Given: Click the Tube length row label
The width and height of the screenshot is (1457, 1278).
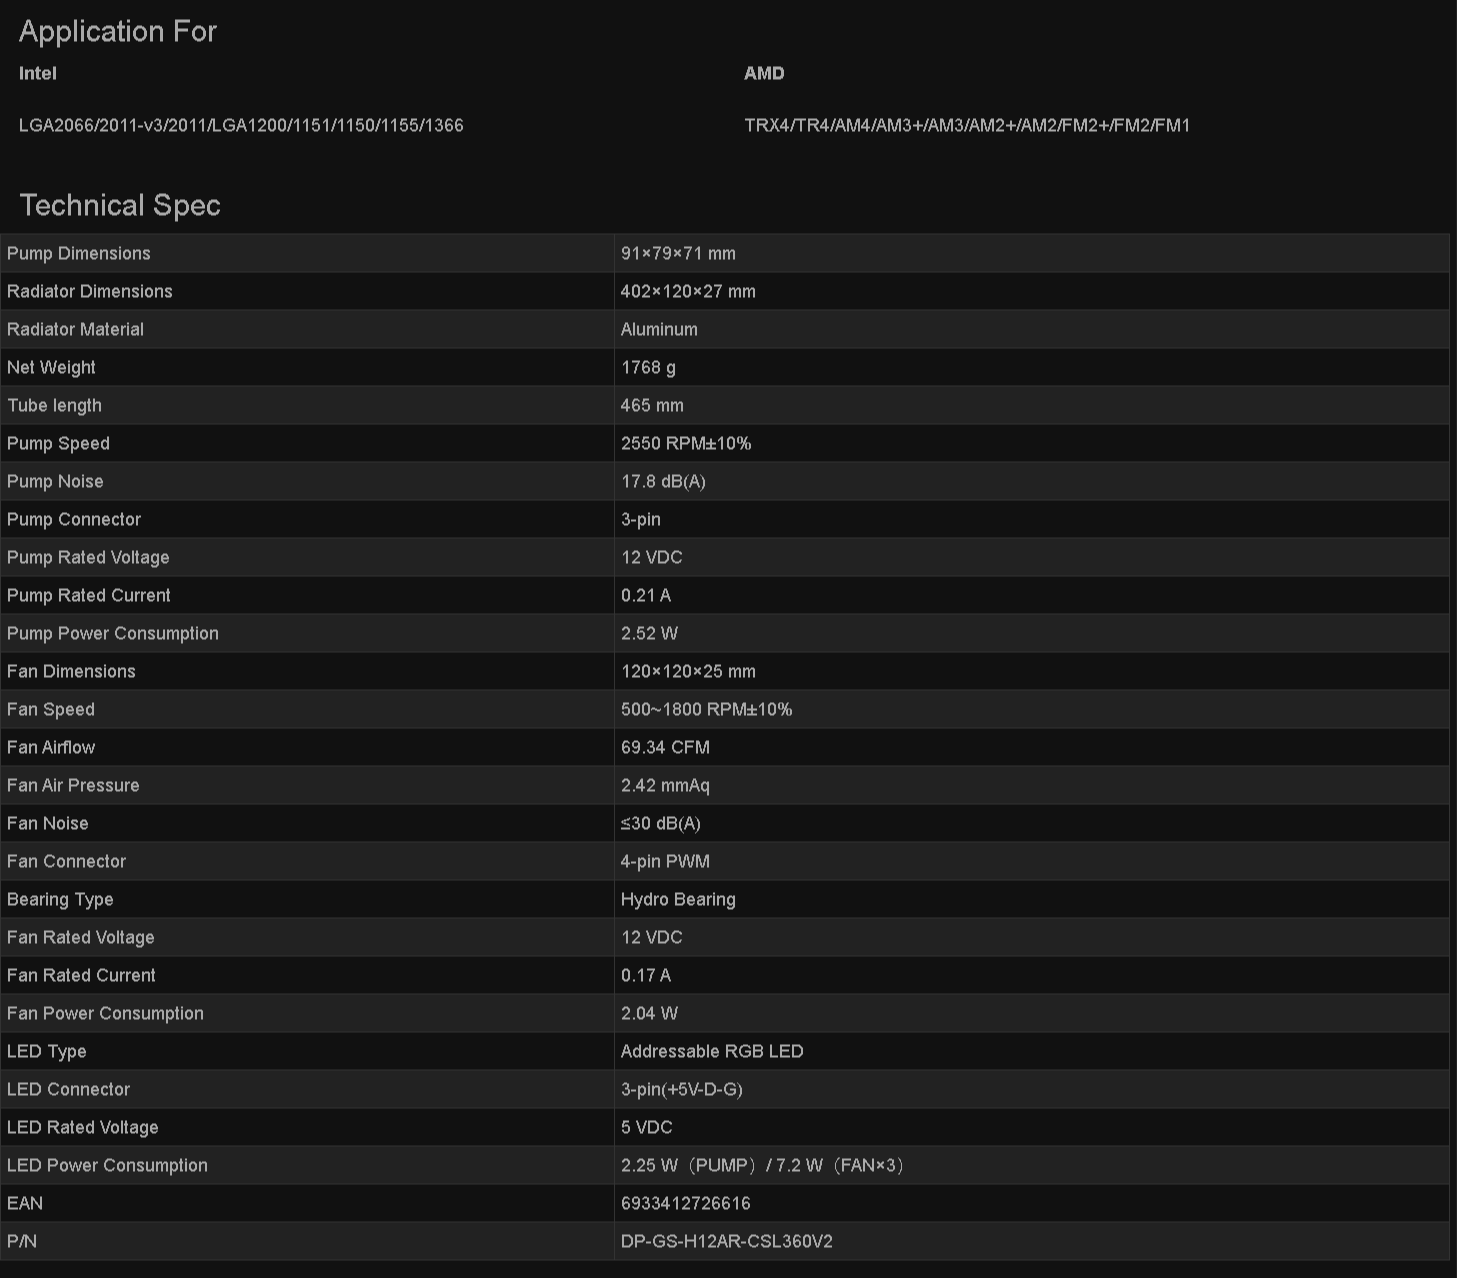Looking at the screenshot, I should click(x=54, y=405).
